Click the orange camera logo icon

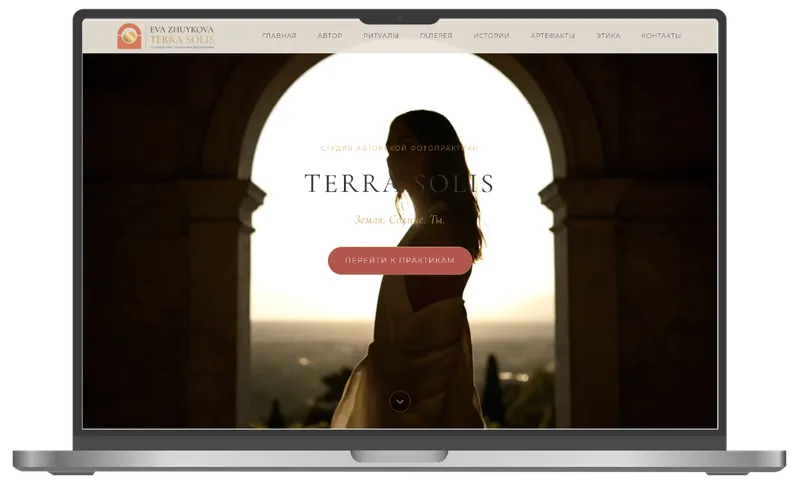point(129,36)
